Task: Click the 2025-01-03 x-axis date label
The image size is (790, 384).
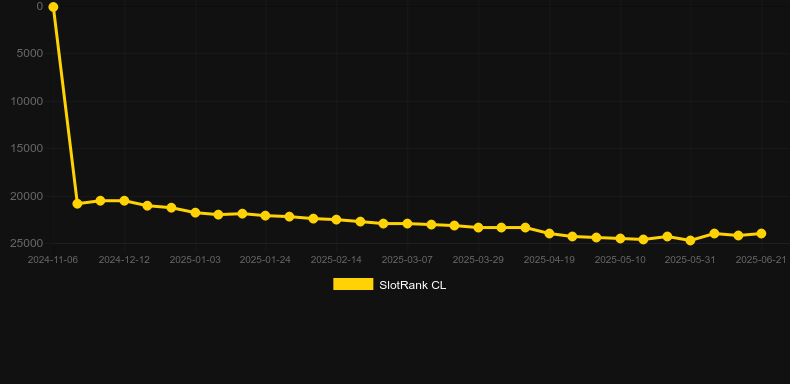Action: click(195, 260)
